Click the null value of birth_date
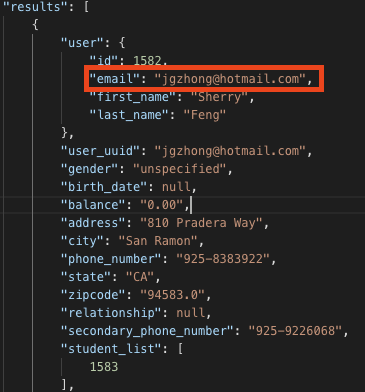The width and height of the screenshot is (365, 392). [x=176, y=187]
